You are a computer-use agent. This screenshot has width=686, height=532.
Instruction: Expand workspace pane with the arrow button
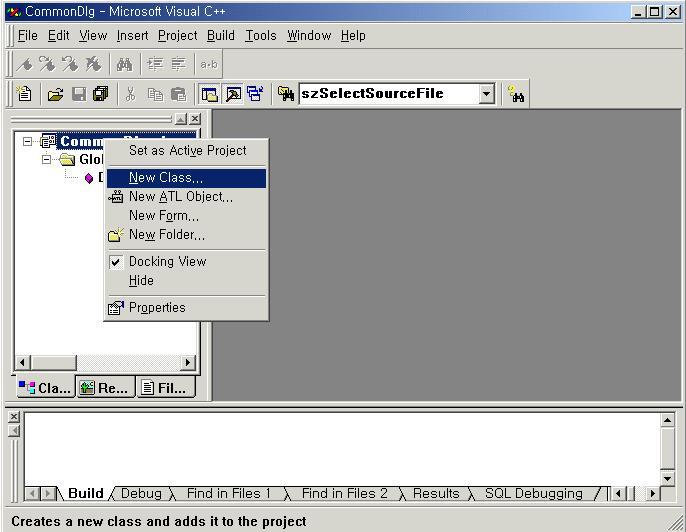(x=181, y=119)
